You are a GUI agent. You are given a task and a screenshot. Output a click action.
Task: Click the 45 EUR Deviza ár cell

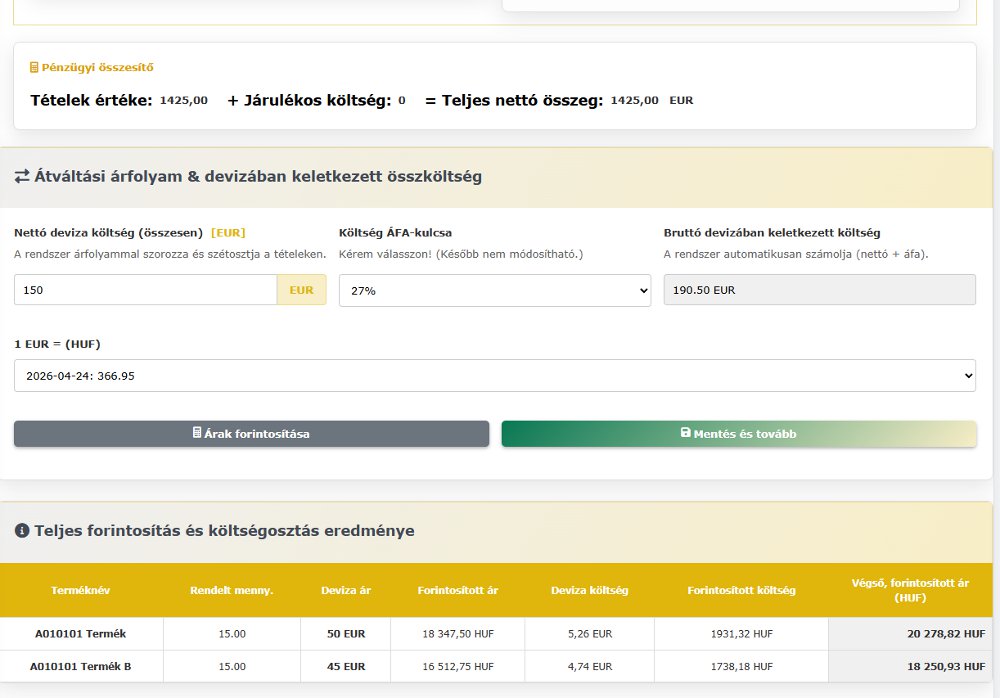(x=345, y=666)
